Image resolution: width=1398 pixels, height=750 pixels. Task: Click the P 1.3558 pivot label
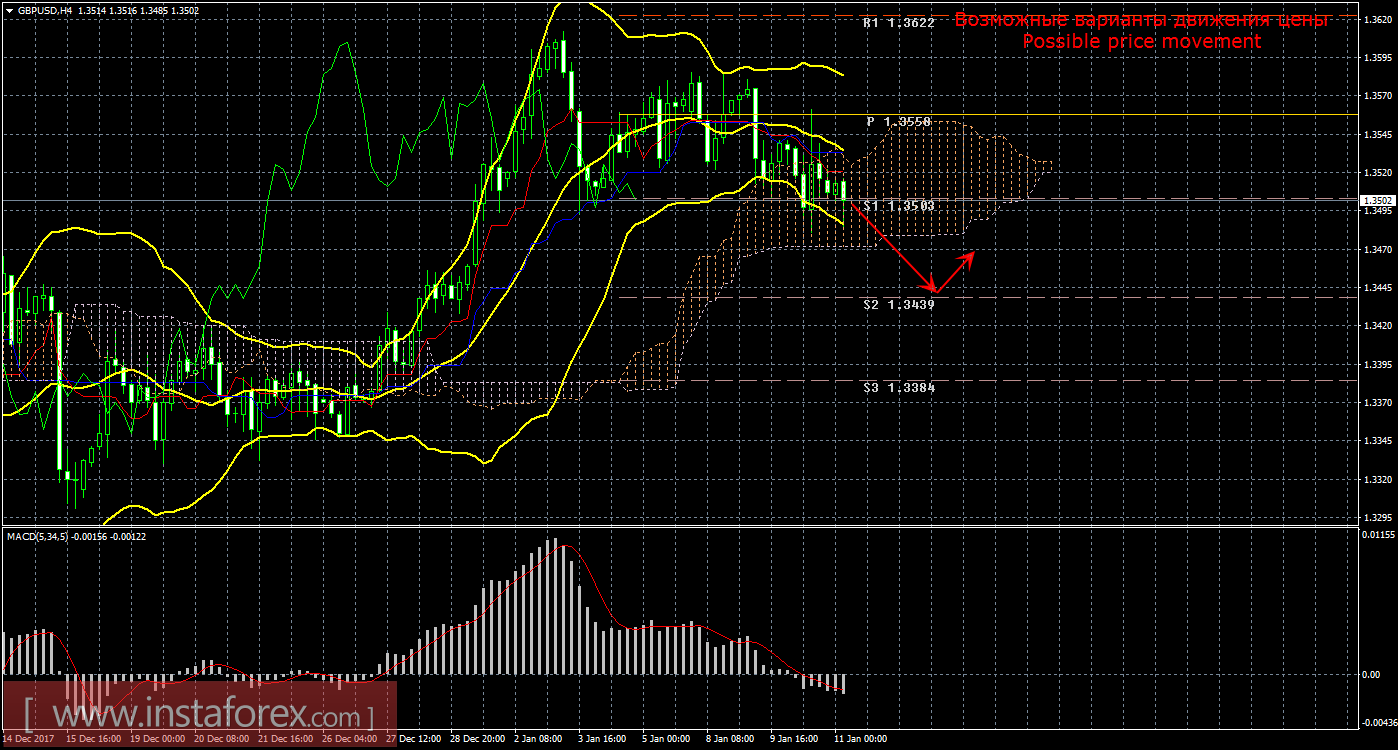click(x=899, y=121)
